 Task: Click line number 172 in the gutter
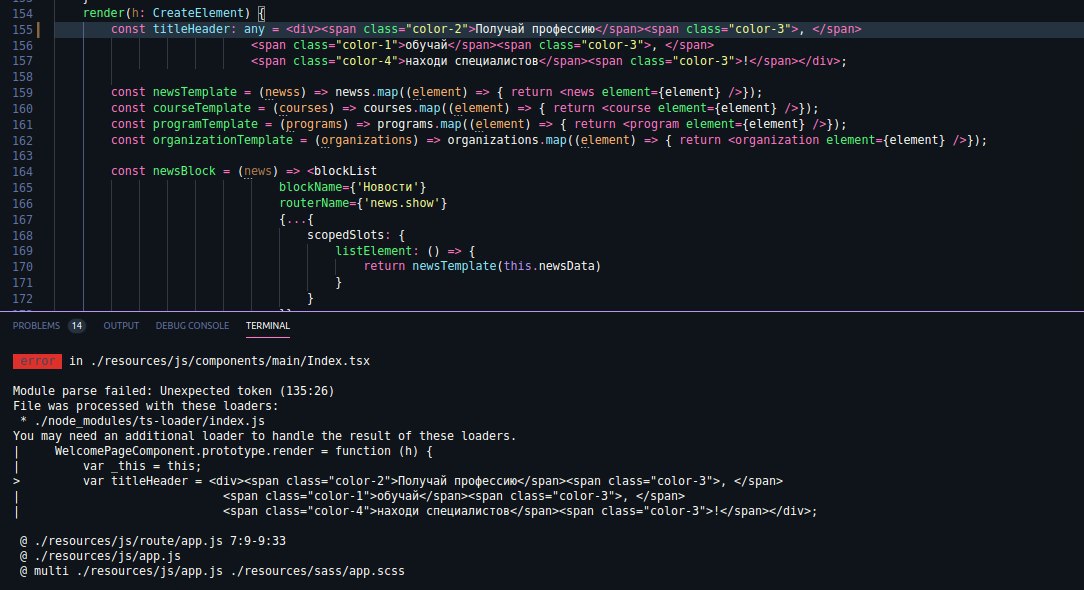[x=23, y=299]
